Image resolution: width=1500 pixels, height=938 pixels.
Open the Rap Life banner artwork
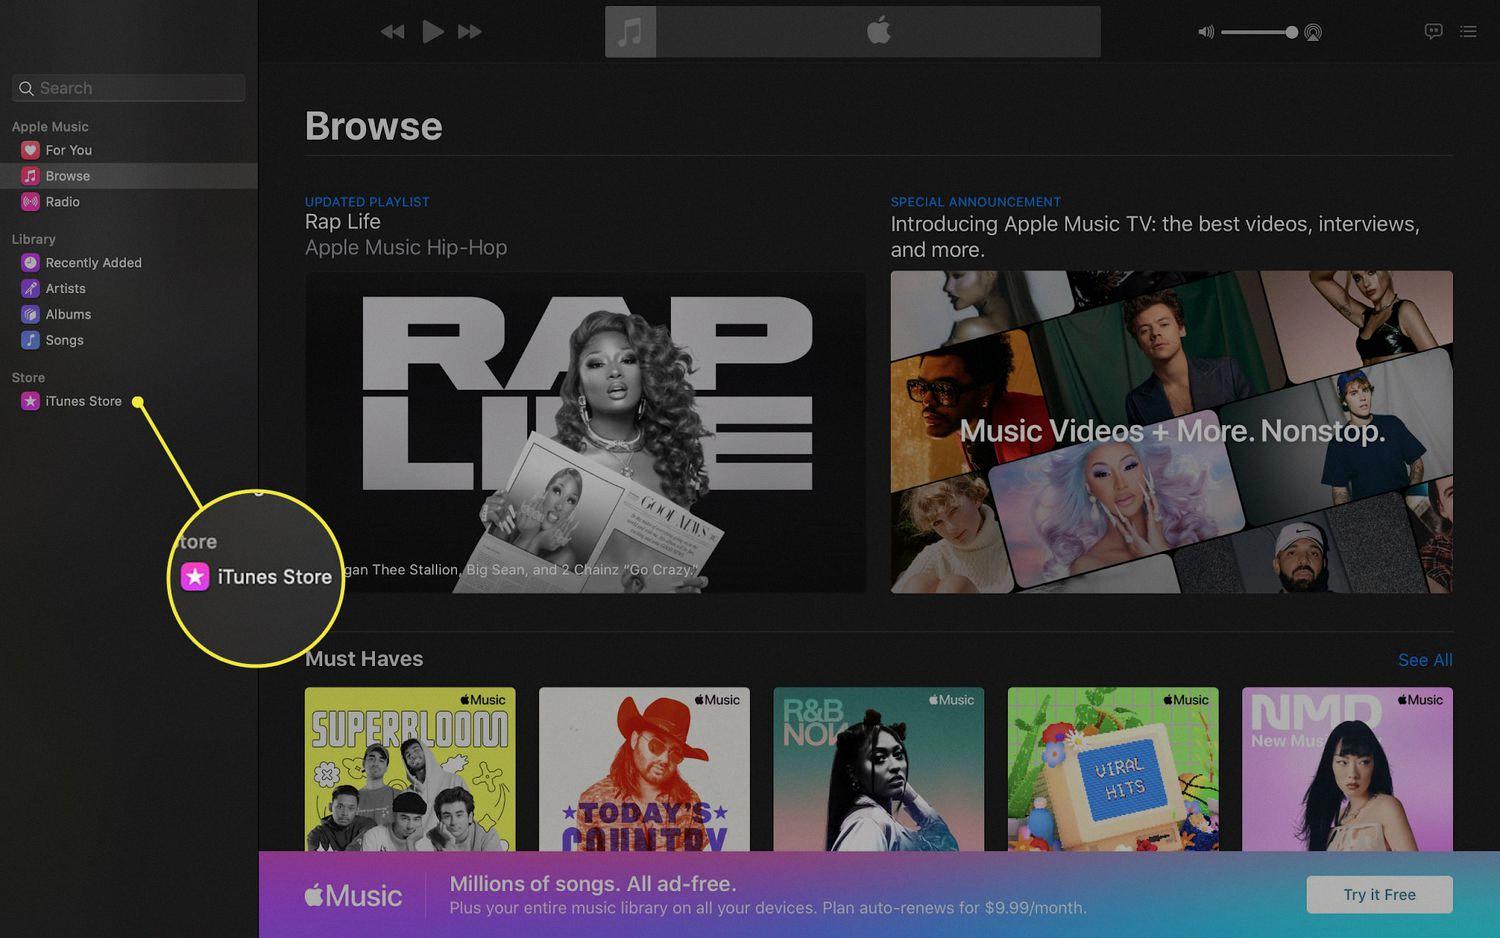click(x=586, y=432)
